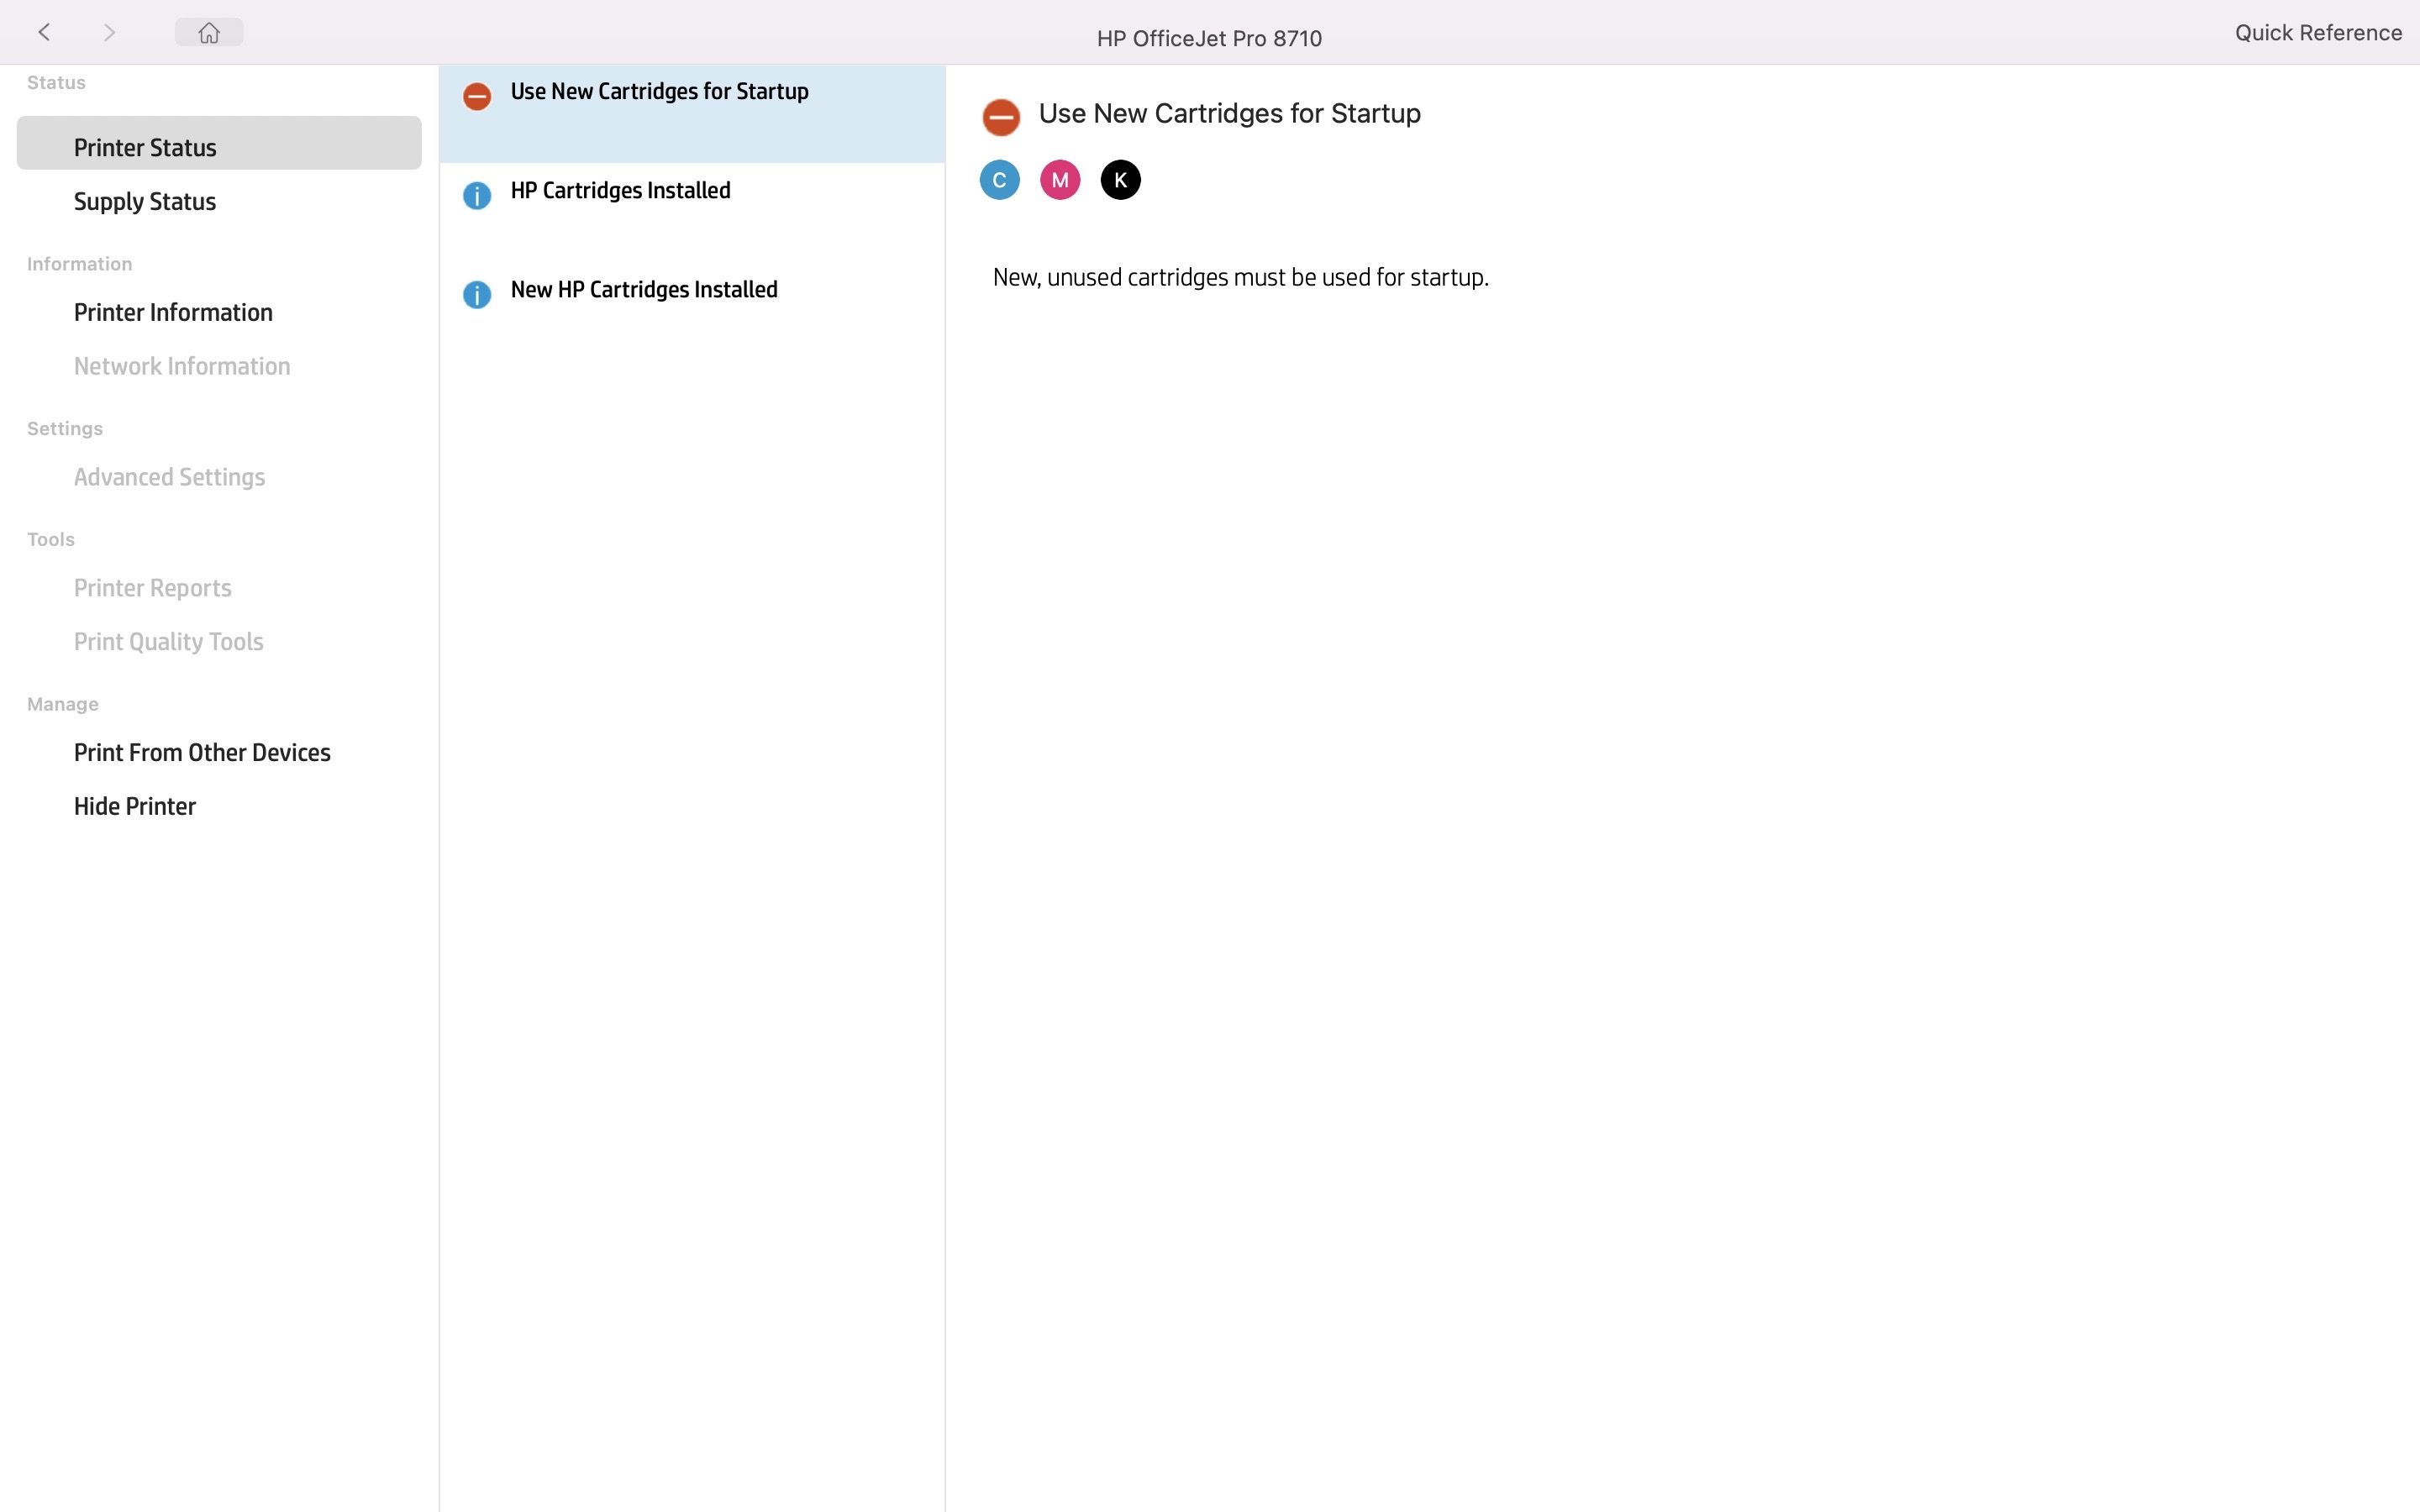Select Printer Status in sidebar
The image size is (2420, 1512).
(x=219, y=143)
